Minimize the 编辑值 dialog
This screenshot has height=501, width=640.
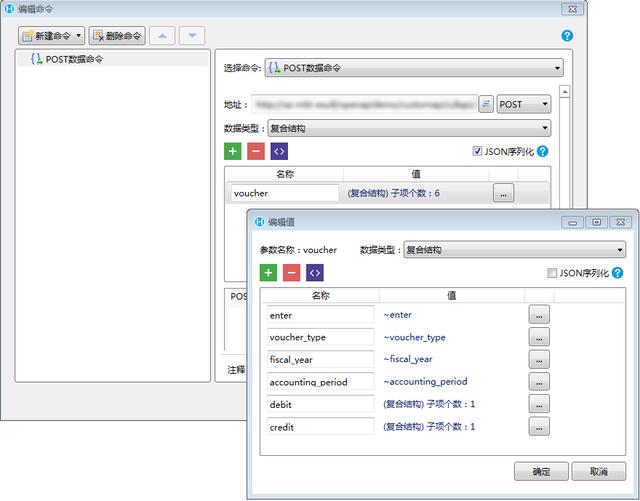tap(573, 222)
